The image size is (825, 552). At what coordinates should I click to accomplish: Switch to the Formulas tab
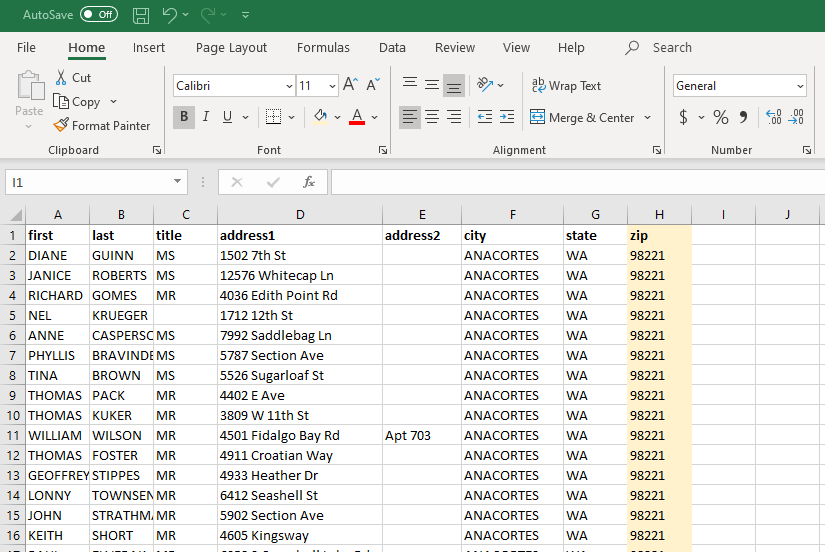pos(323,48)
